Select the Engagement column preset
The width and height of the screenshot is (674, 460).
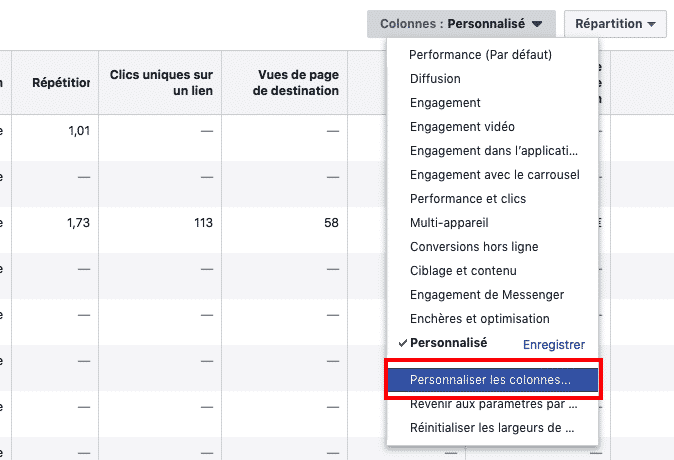[445, 103]
